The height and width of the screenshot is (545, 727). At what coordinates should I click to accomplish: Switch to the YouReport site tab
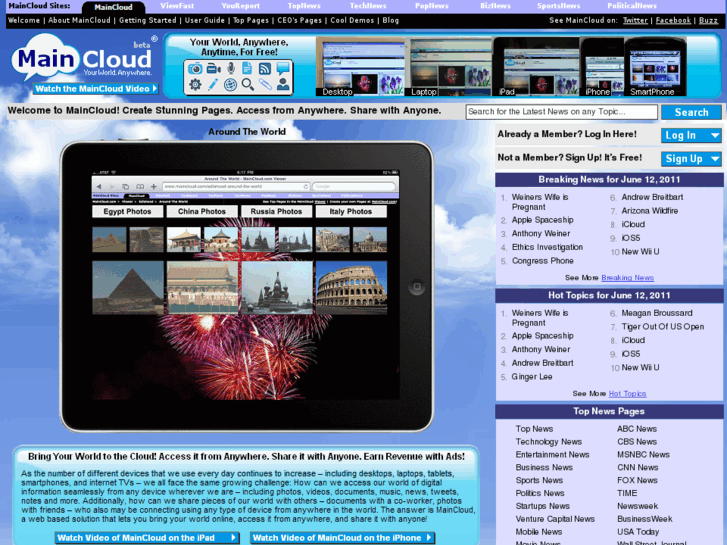(240, 6)
